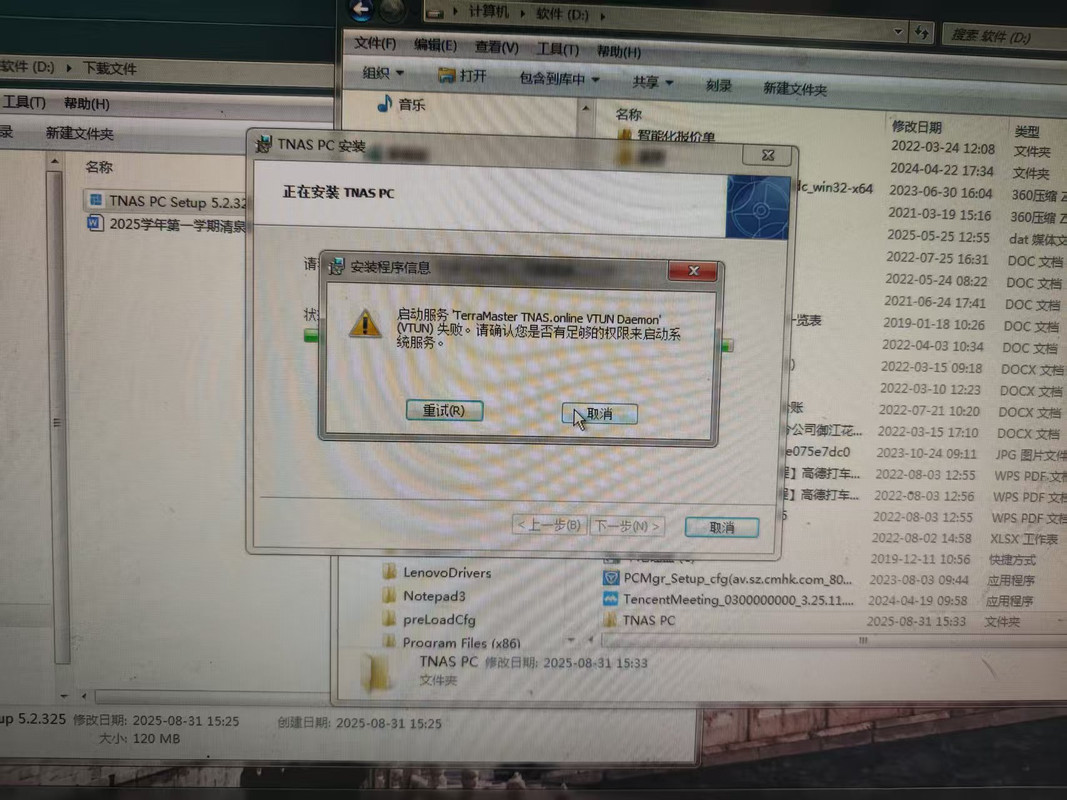Click the warning triangle icon in dialog
This screenshot has width=1067, height=800.
pyautogui.click(x=365, y=324)
